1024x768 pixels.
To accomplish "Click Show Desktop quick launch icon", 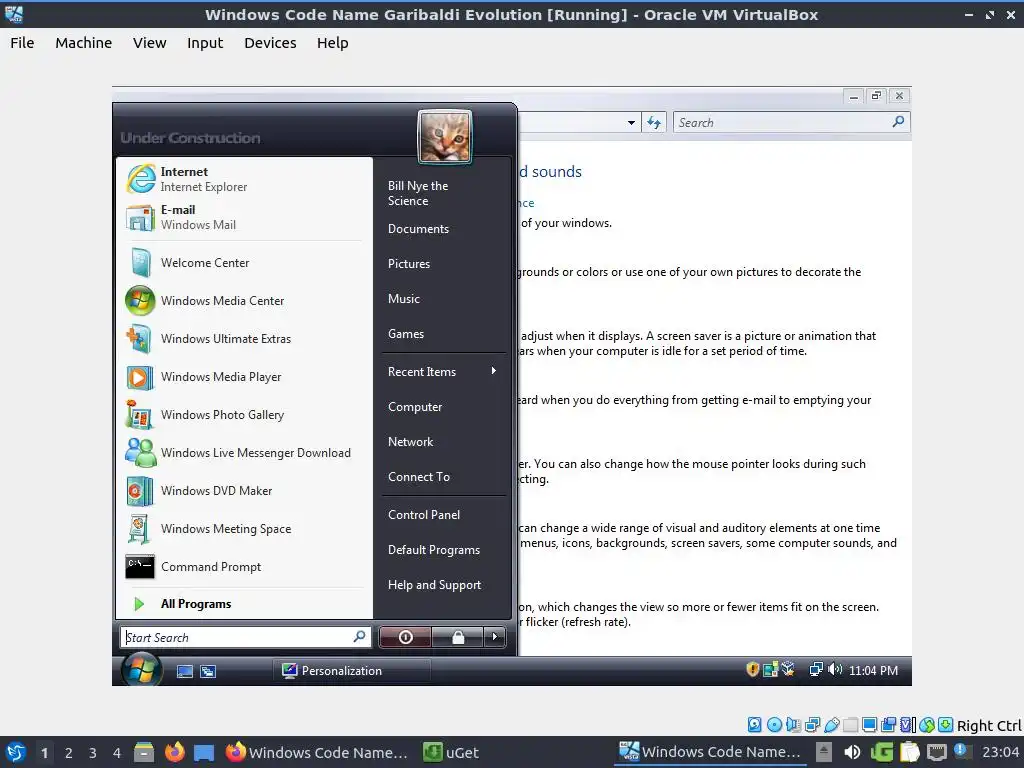I will (185, 671).
